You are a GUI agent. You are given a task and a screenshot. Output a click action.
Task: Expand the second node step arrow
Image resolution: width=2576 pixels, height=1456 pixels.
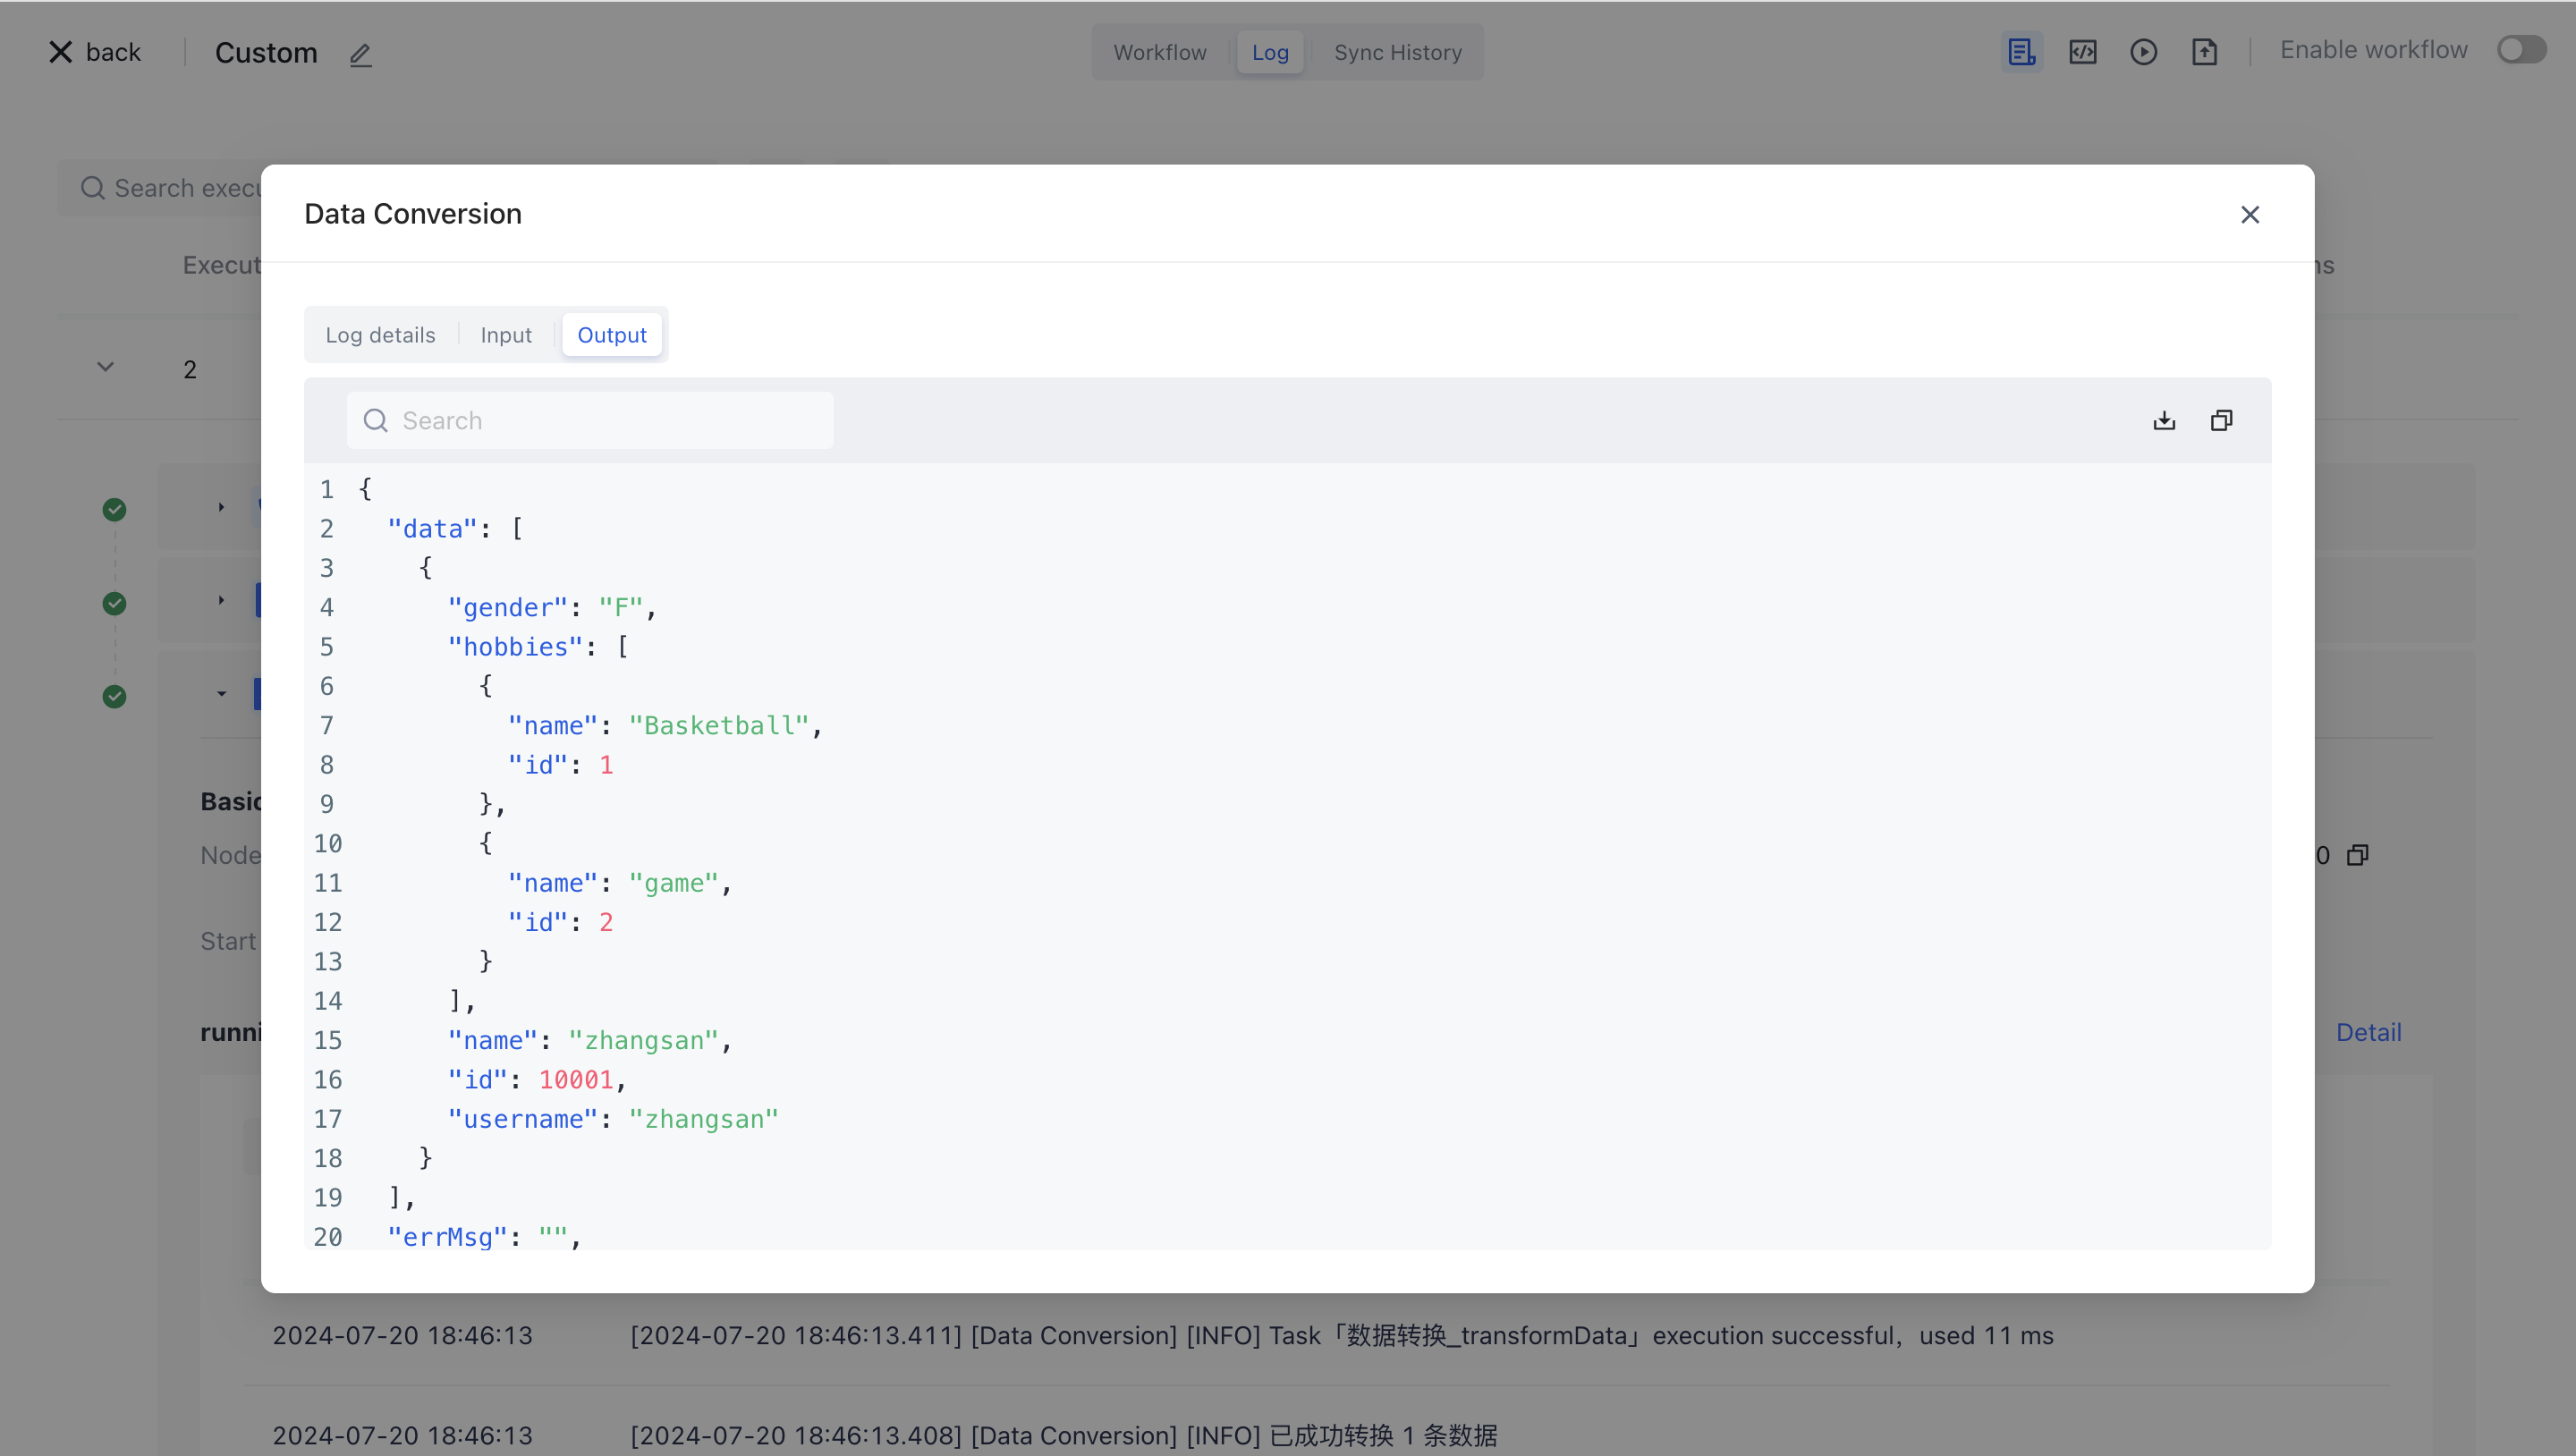point(221,600)
